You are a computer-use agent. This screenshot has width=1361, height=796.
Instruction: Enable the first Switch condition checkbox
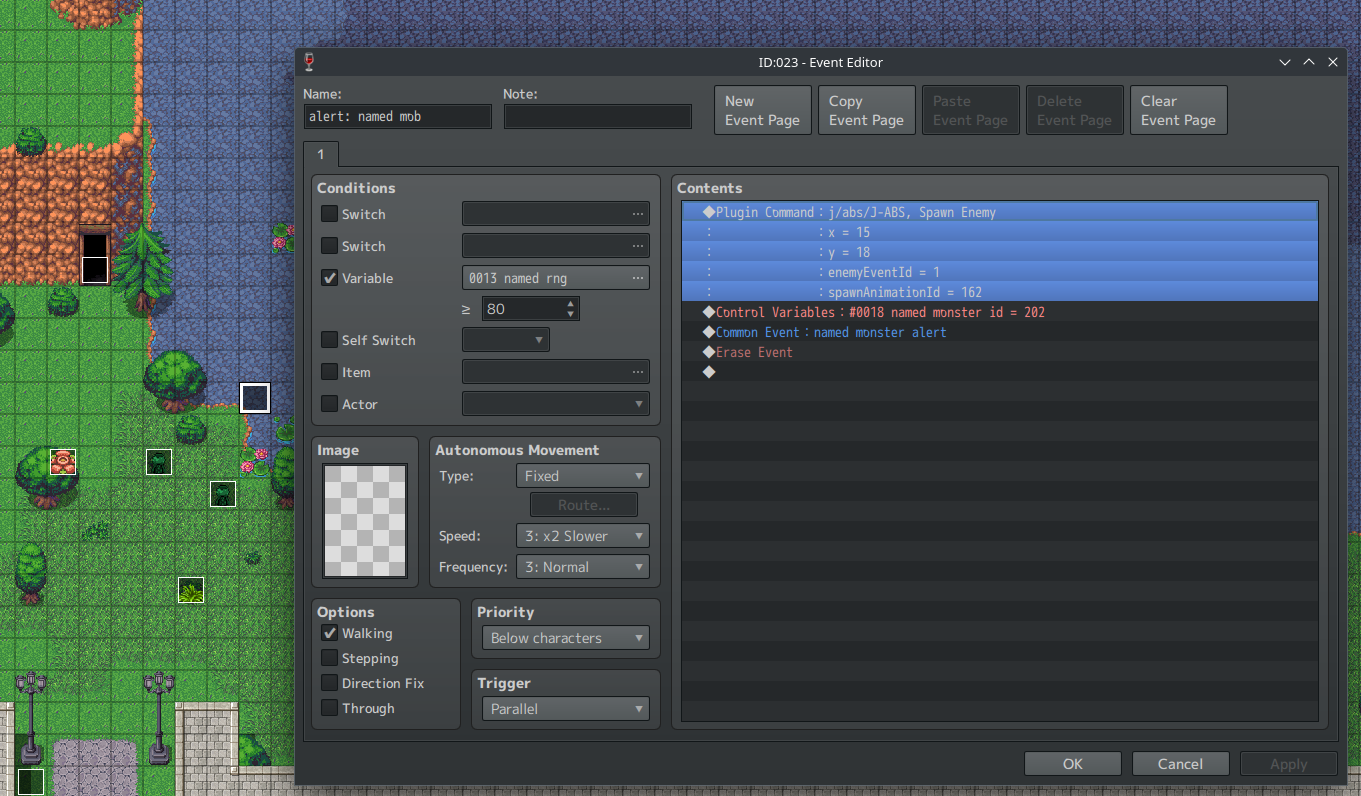329,214
